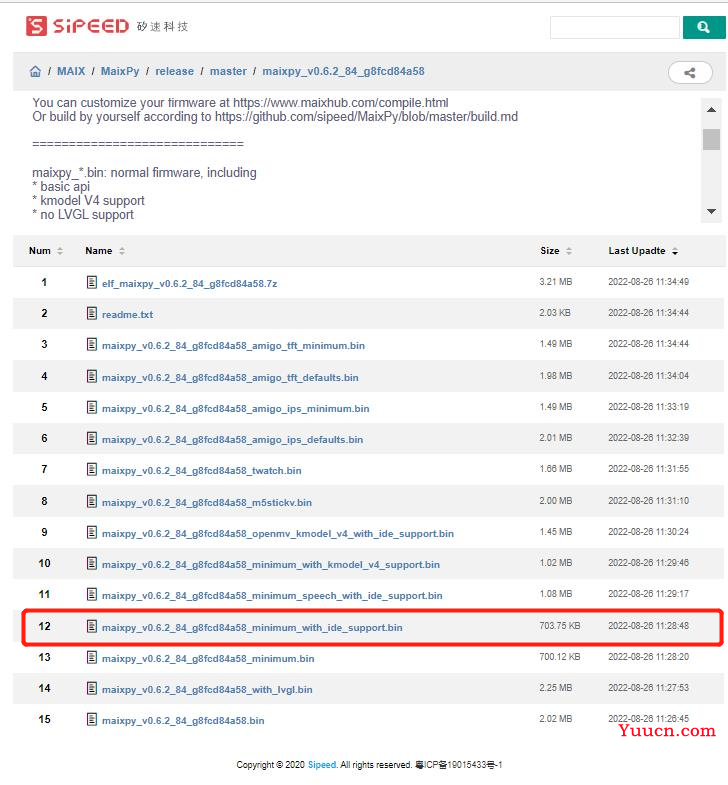
Task: Download amigo_tft_defaults.bin firmware
Action: pyautogui.click(x=230, y=377)
